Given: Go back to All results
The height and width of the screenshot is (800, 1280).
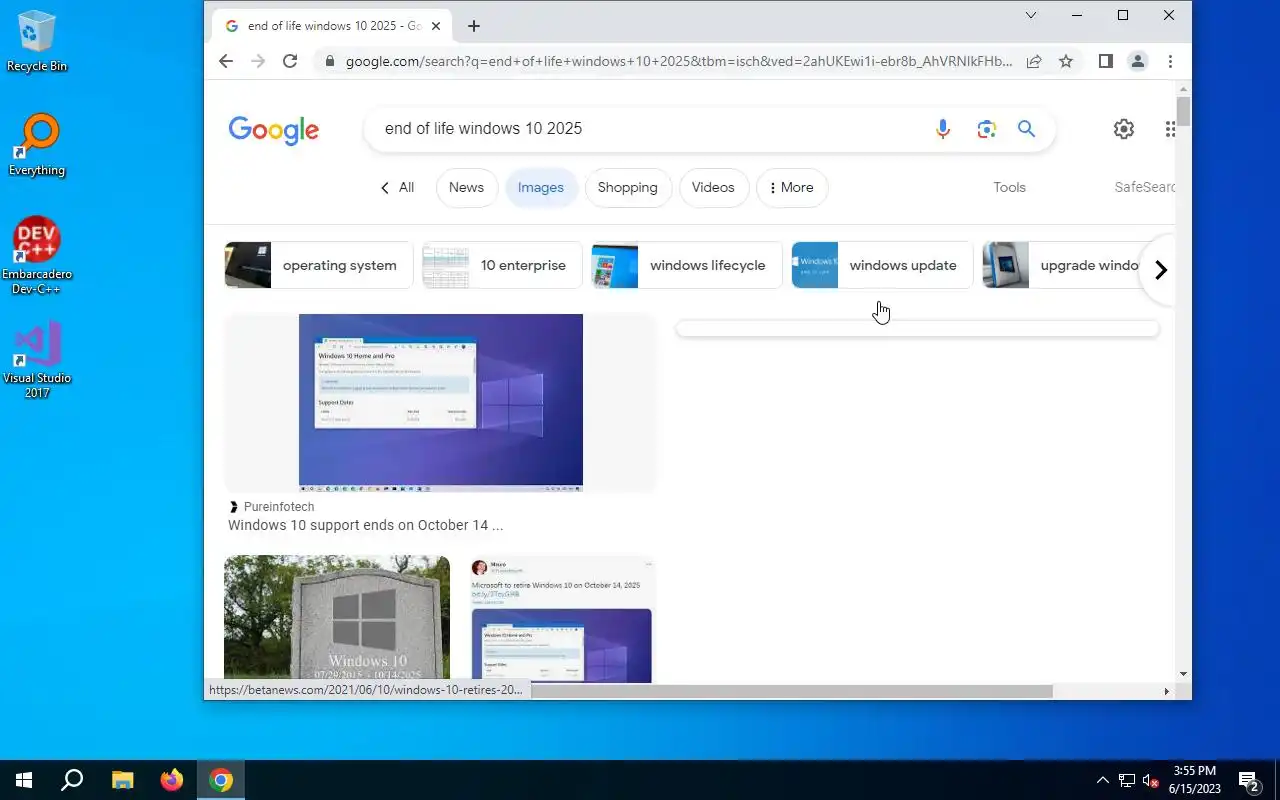Looking at the screenshot, I should pyautogui.click(x=397, y=187).
